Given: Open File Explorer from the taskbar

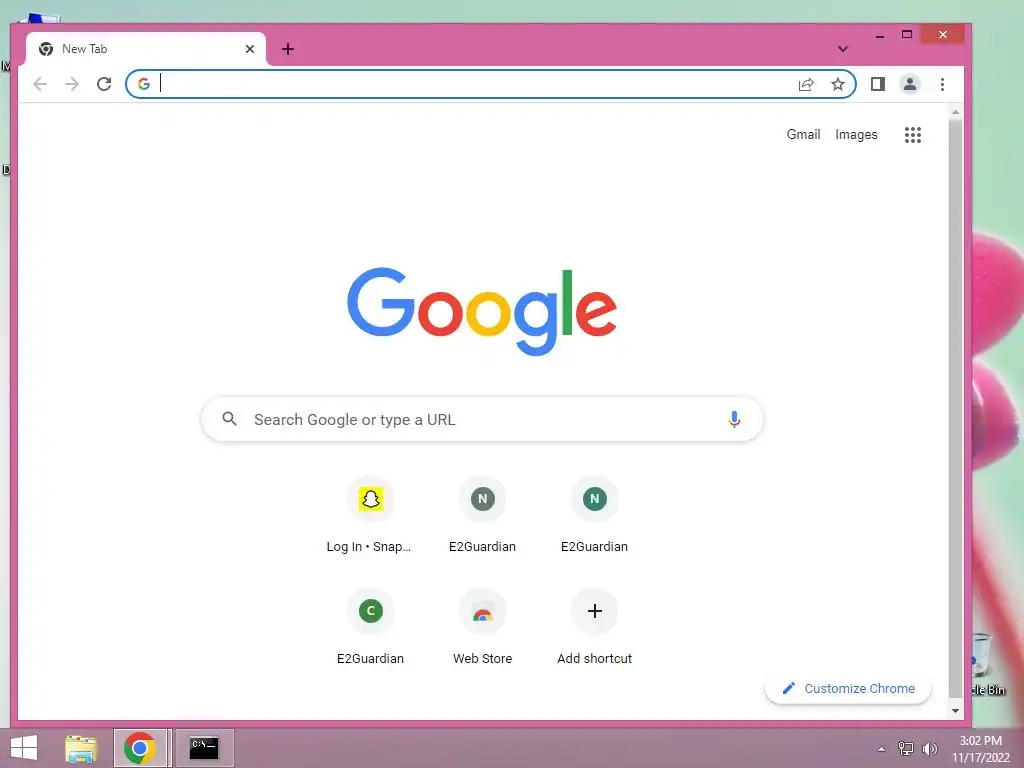Looking at the screenshot, I should (x=81, y=748).
